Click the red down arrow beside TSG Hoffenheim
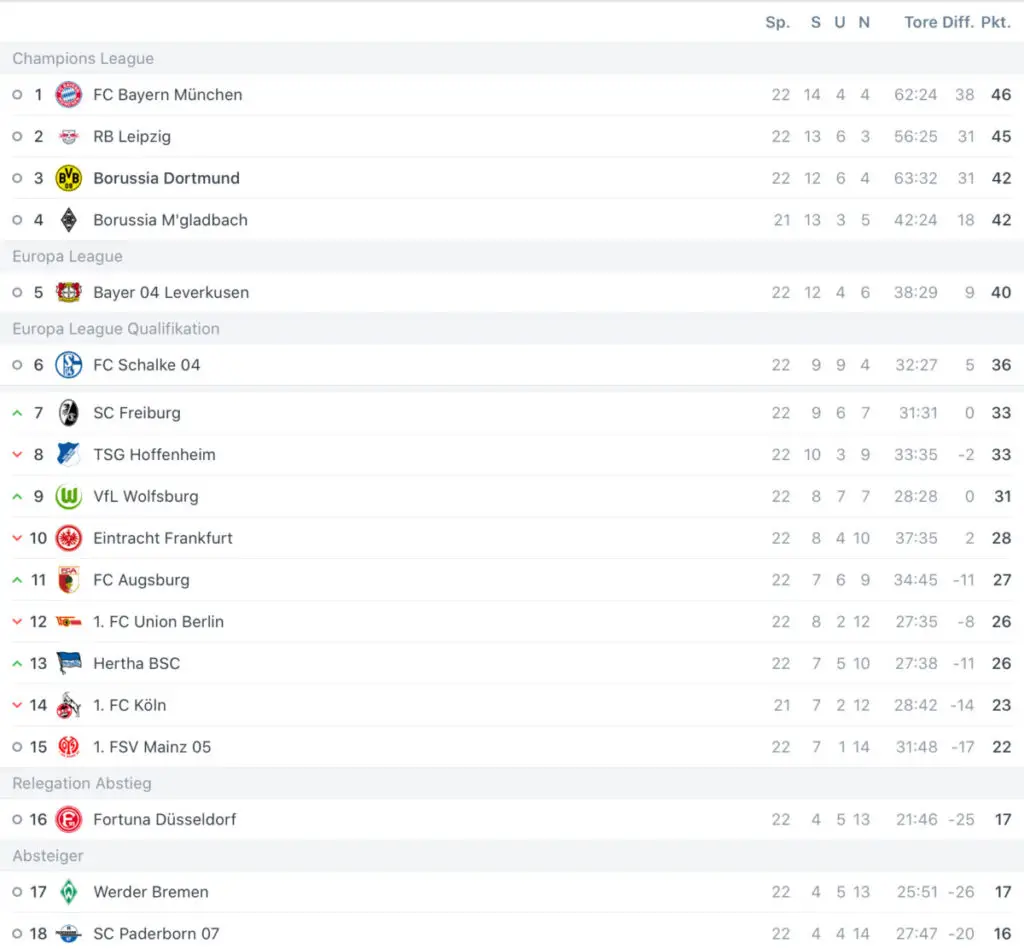This screenshot has width=1024, height=949. point(18,455)
